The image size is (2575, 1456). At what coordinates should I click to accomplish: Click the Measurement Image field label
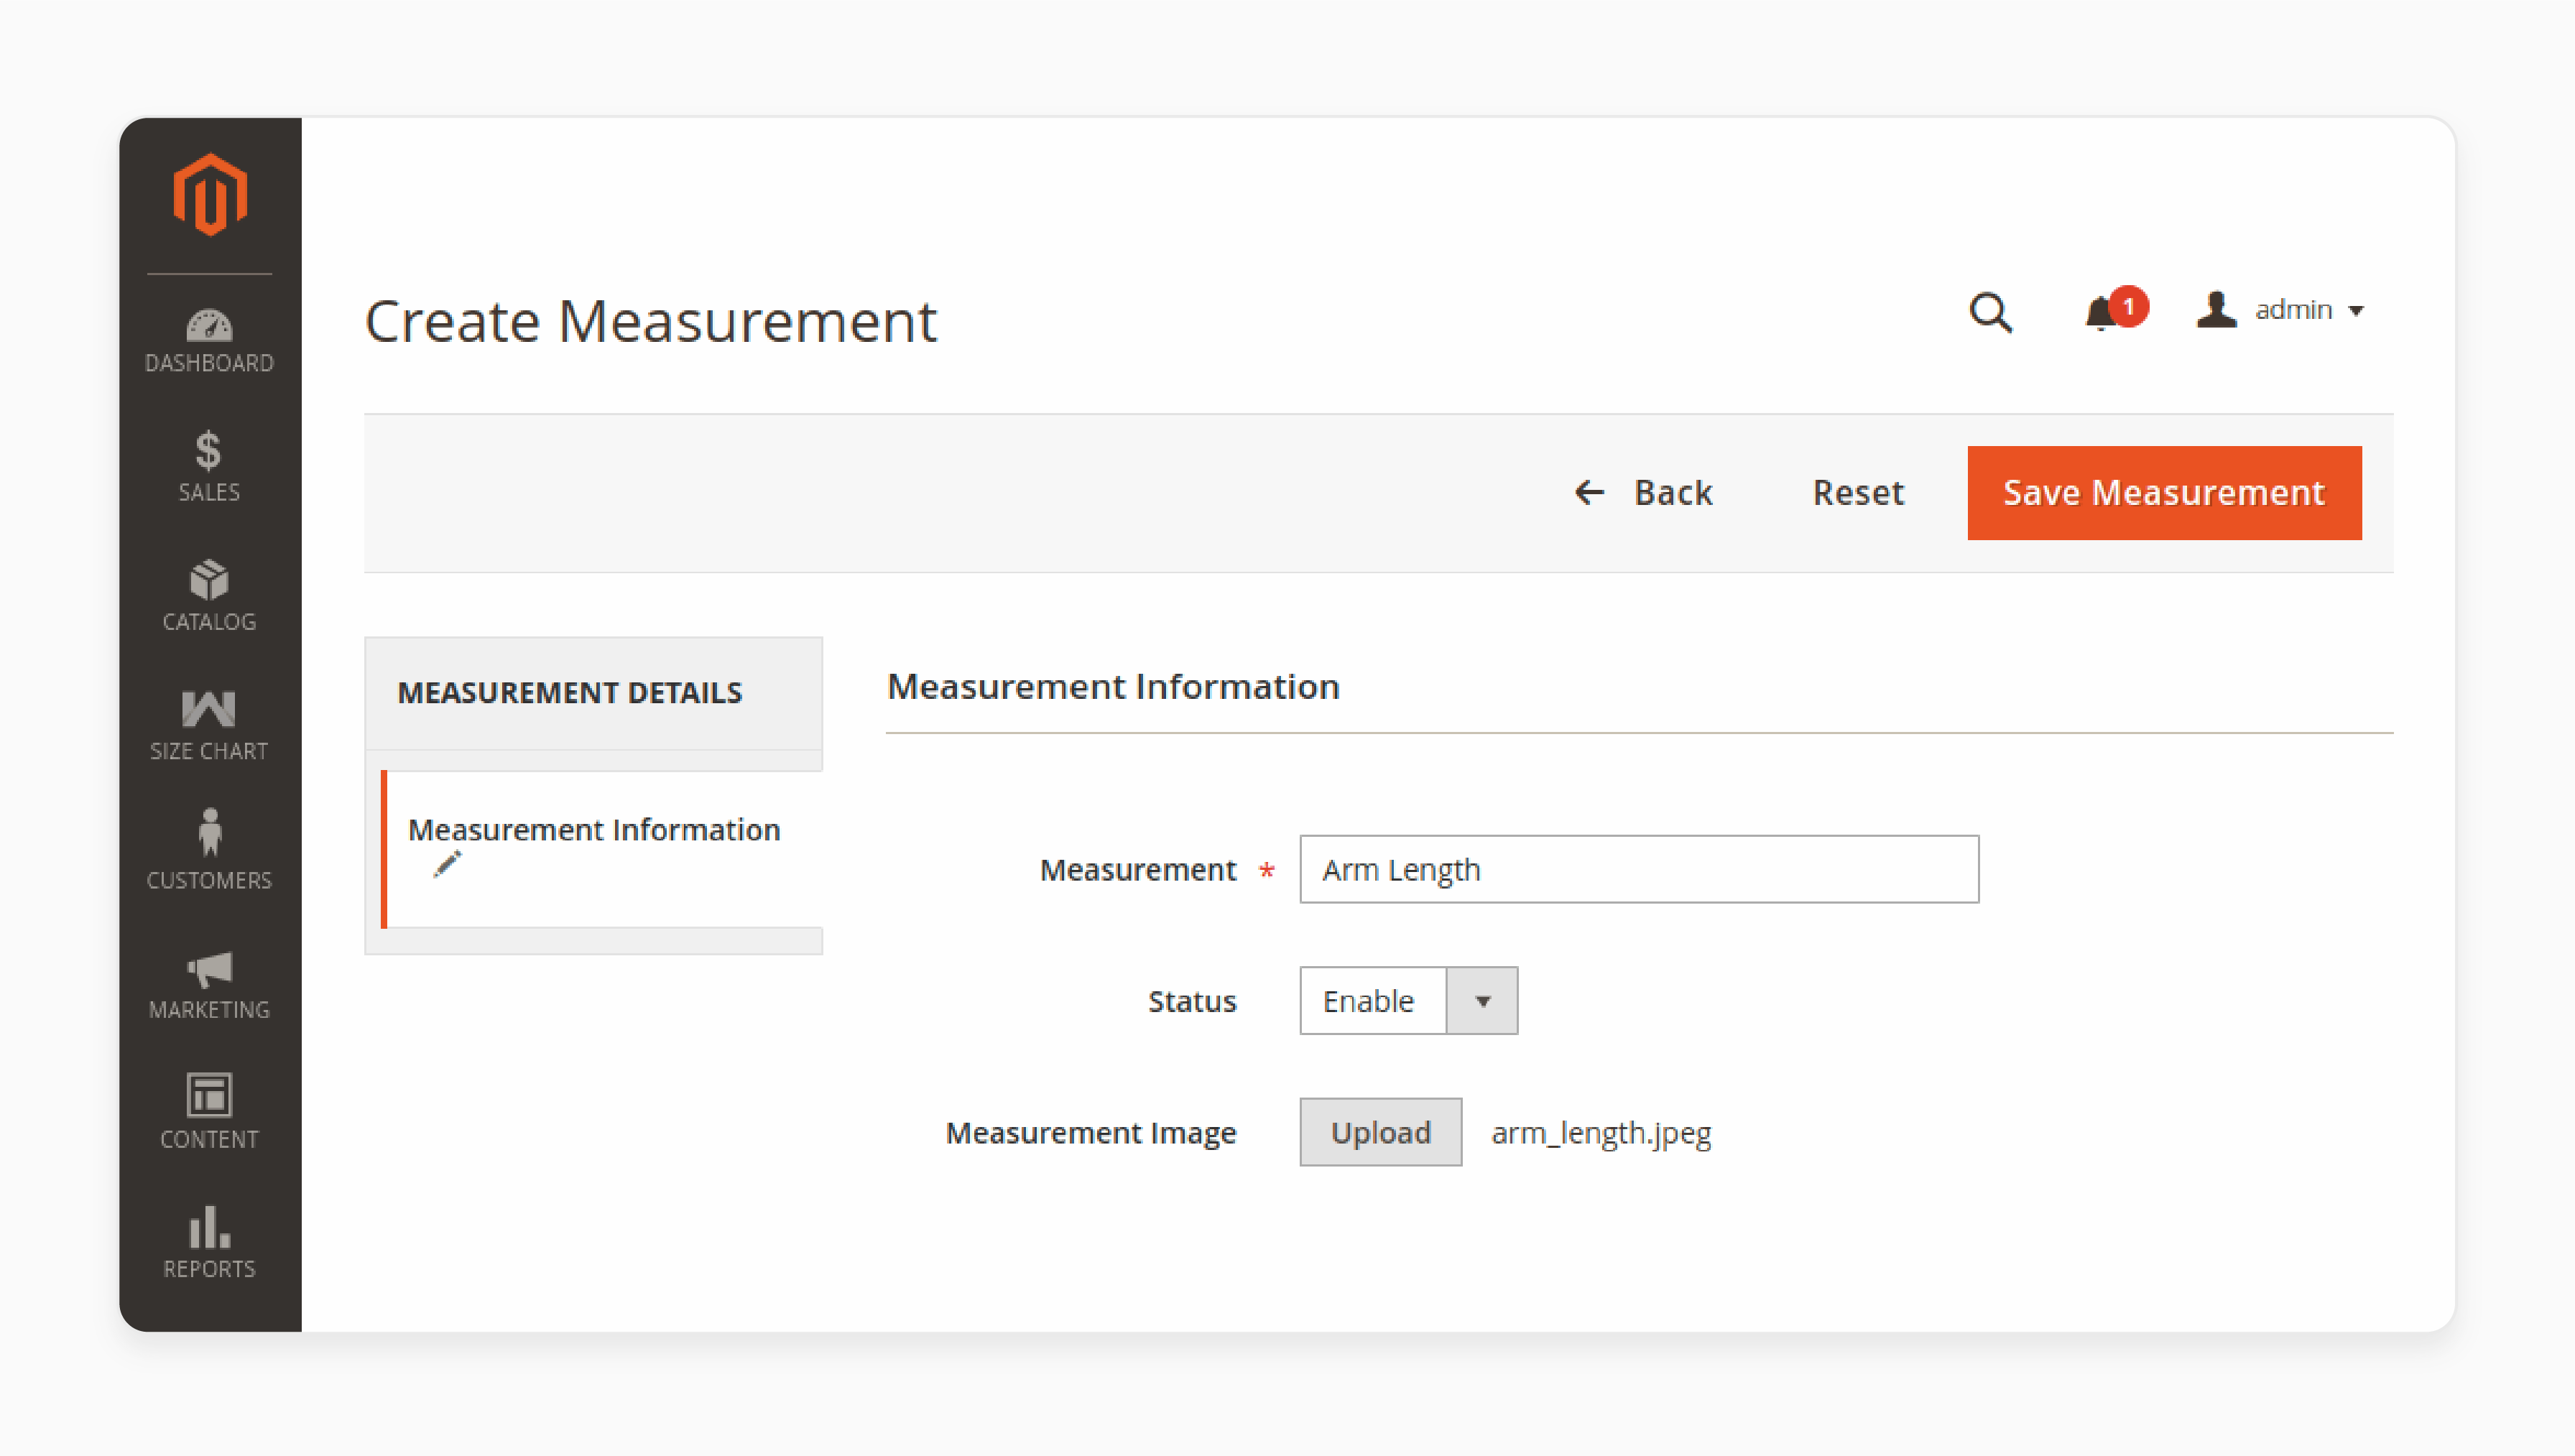coord(1091,1133)
